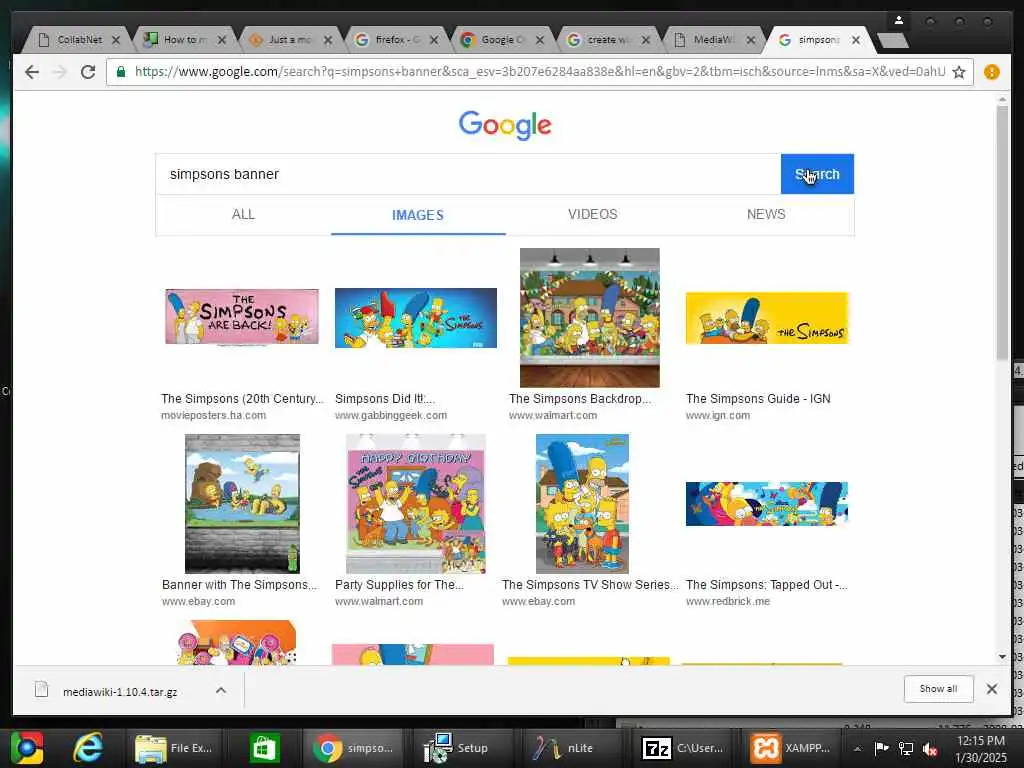
Task: Select the VIDEOS results tab
Action: click(592, 214)
